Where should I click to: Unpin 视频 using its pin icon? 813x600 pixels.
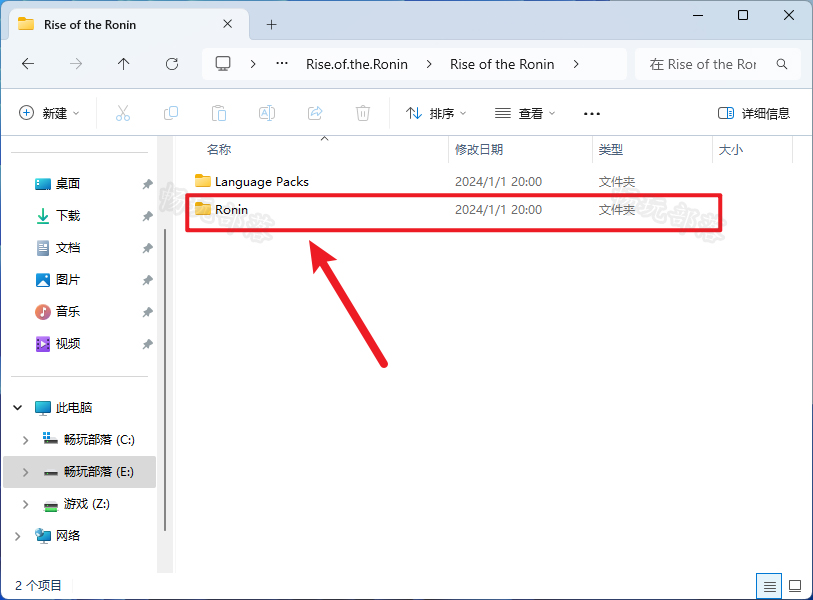coord(148,344)
